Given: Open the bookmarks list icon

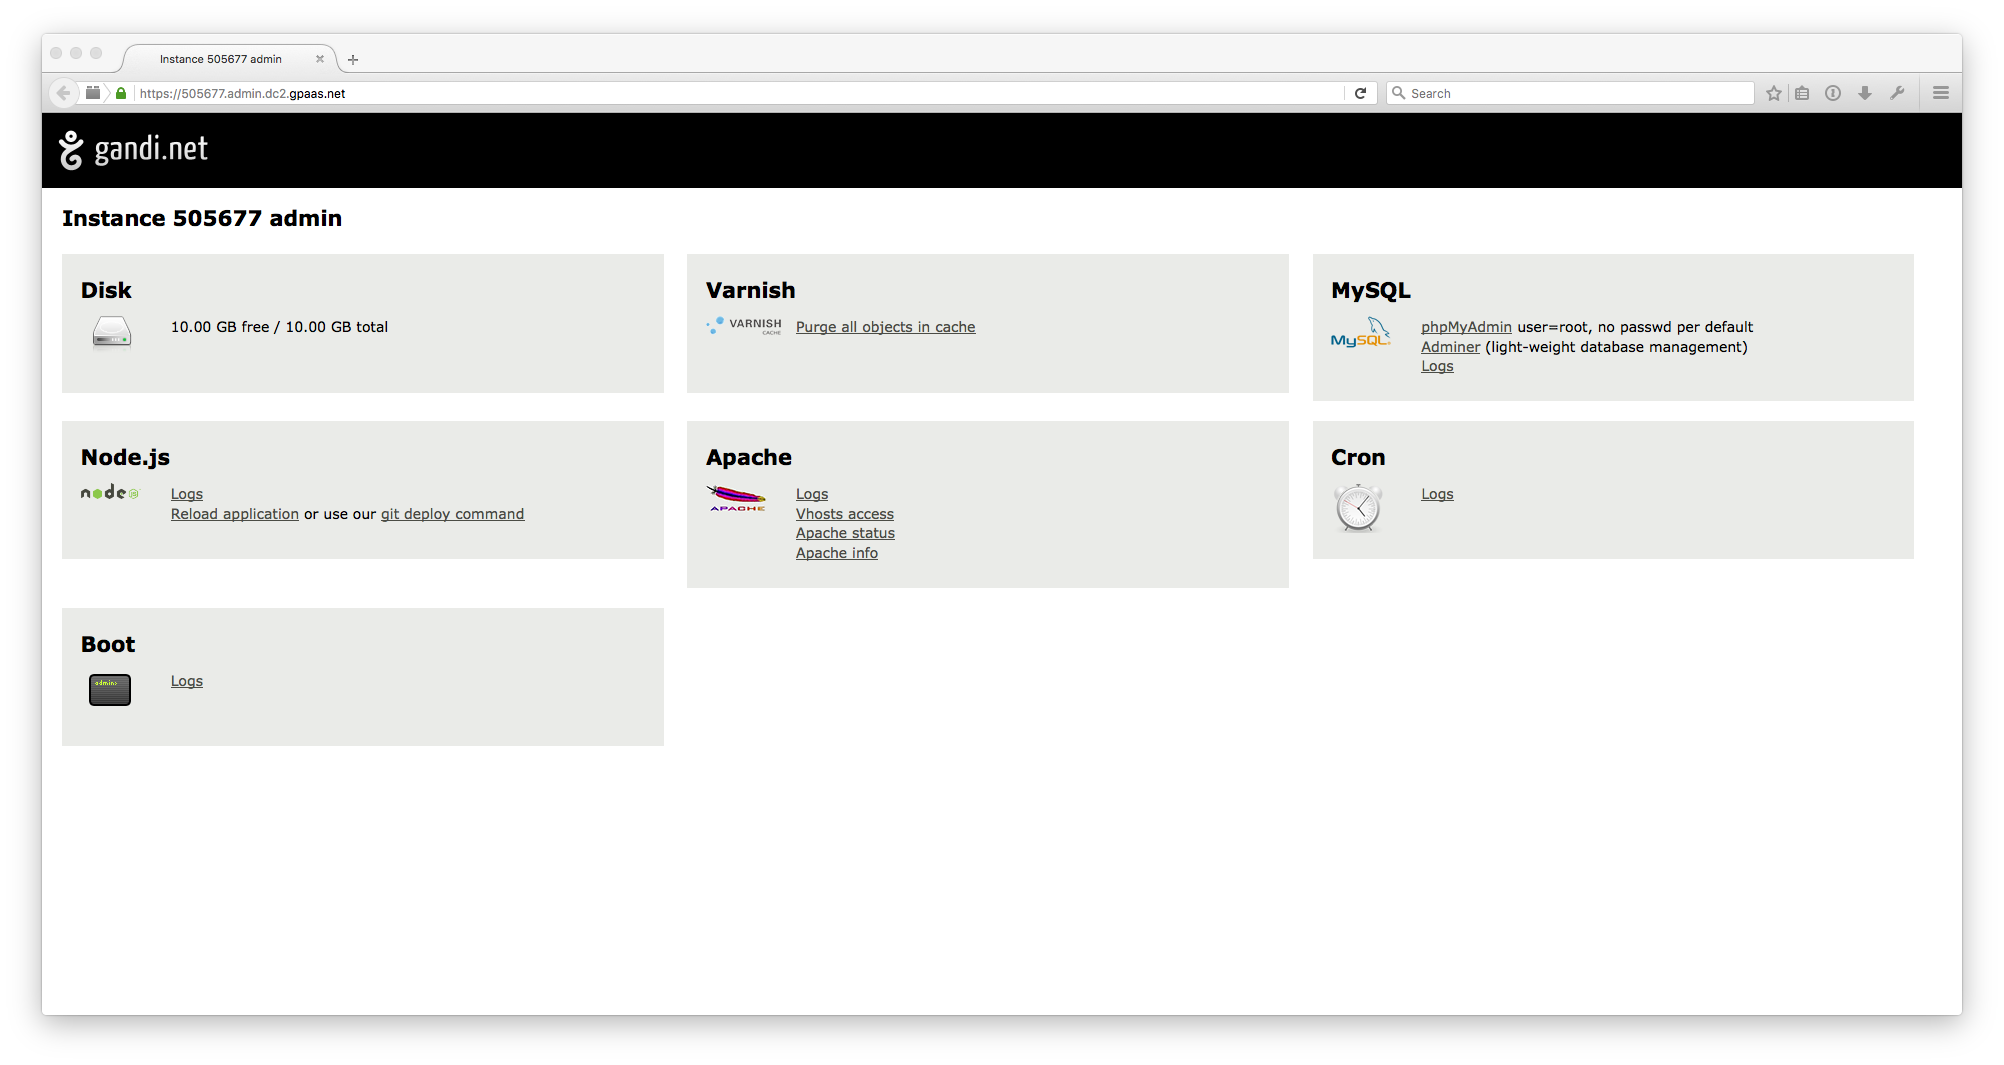Looking at the screenshot, I should tap(1802, 93).
